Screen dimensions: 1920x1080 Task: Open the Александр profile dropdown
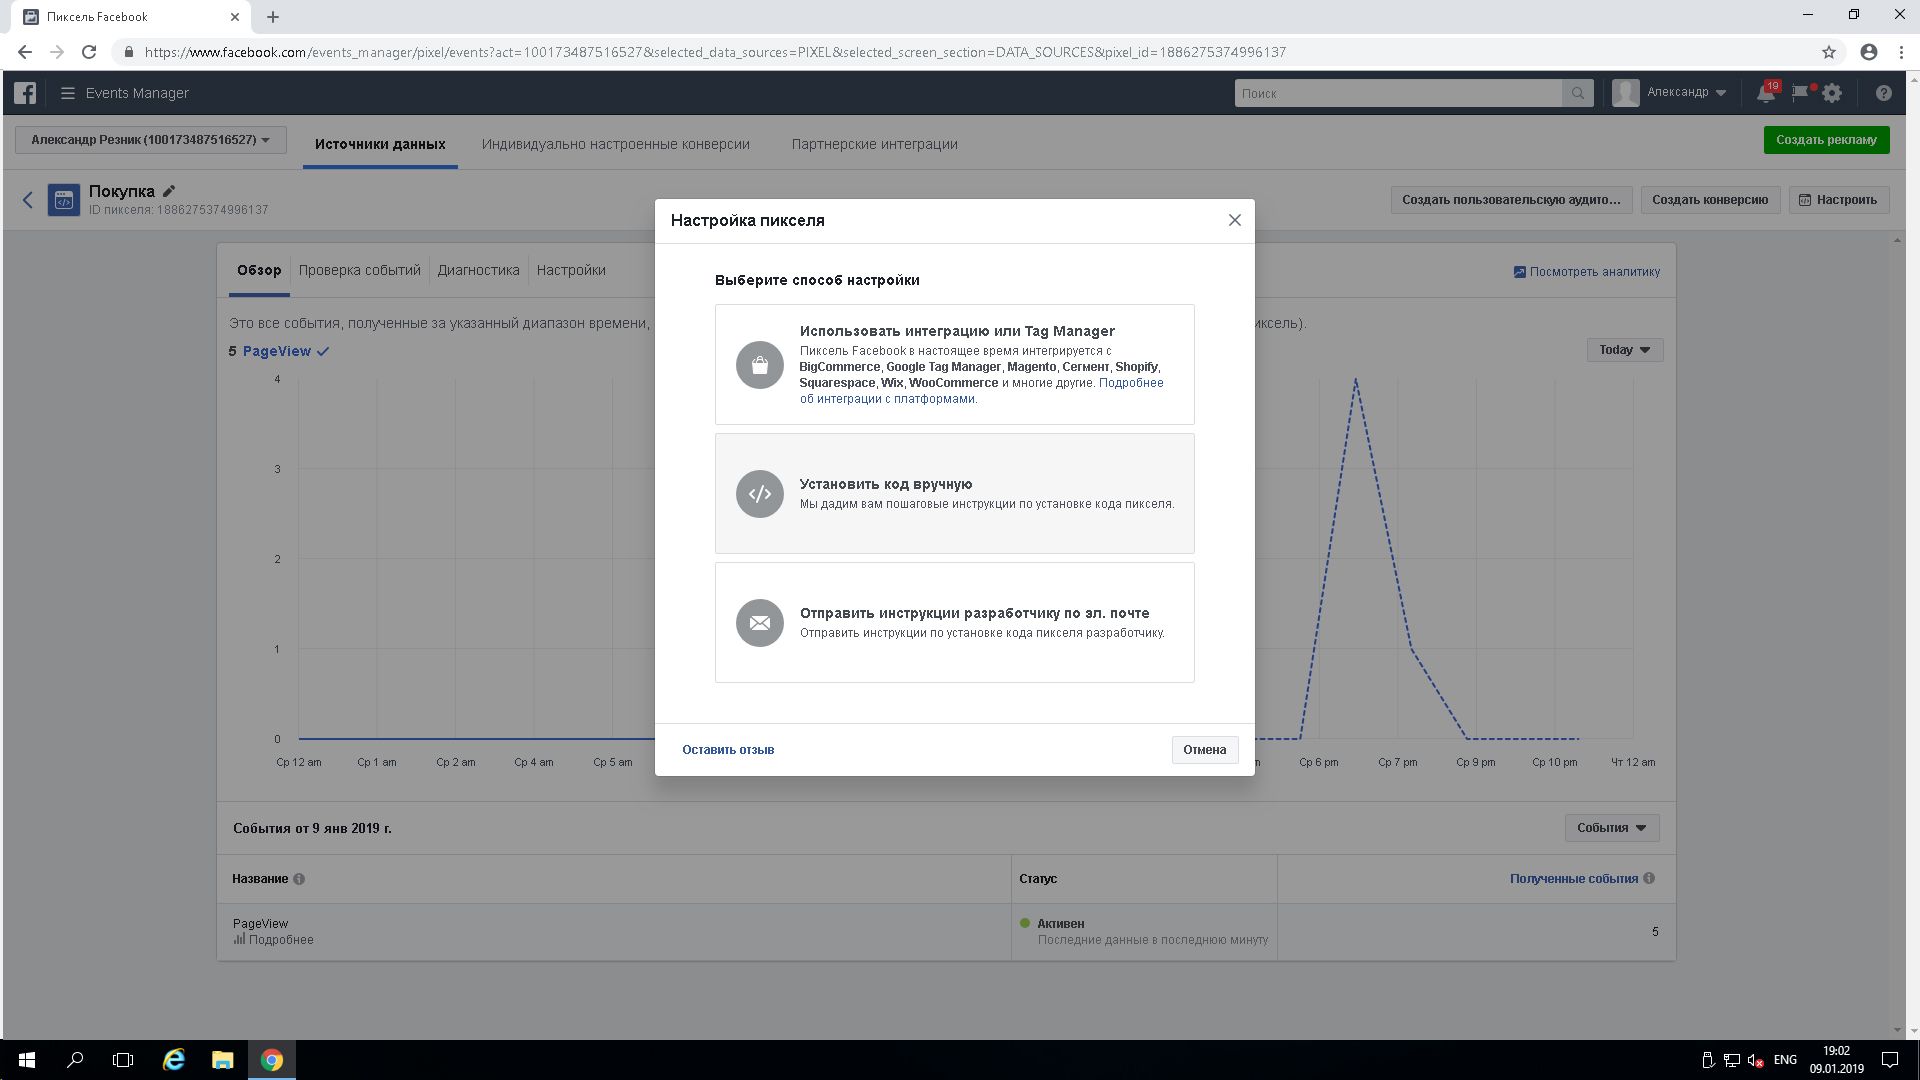click(1670, 93)
